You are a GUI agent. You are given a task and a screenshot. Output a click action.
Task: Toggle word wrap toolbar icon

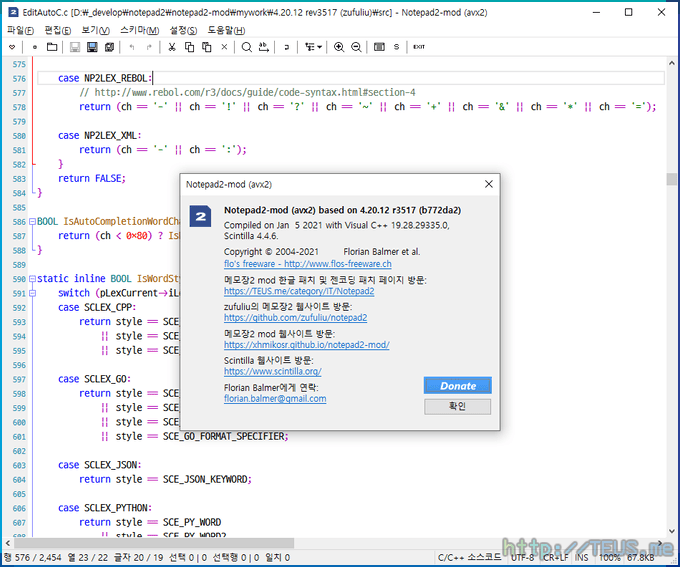(x=287, y=47)
